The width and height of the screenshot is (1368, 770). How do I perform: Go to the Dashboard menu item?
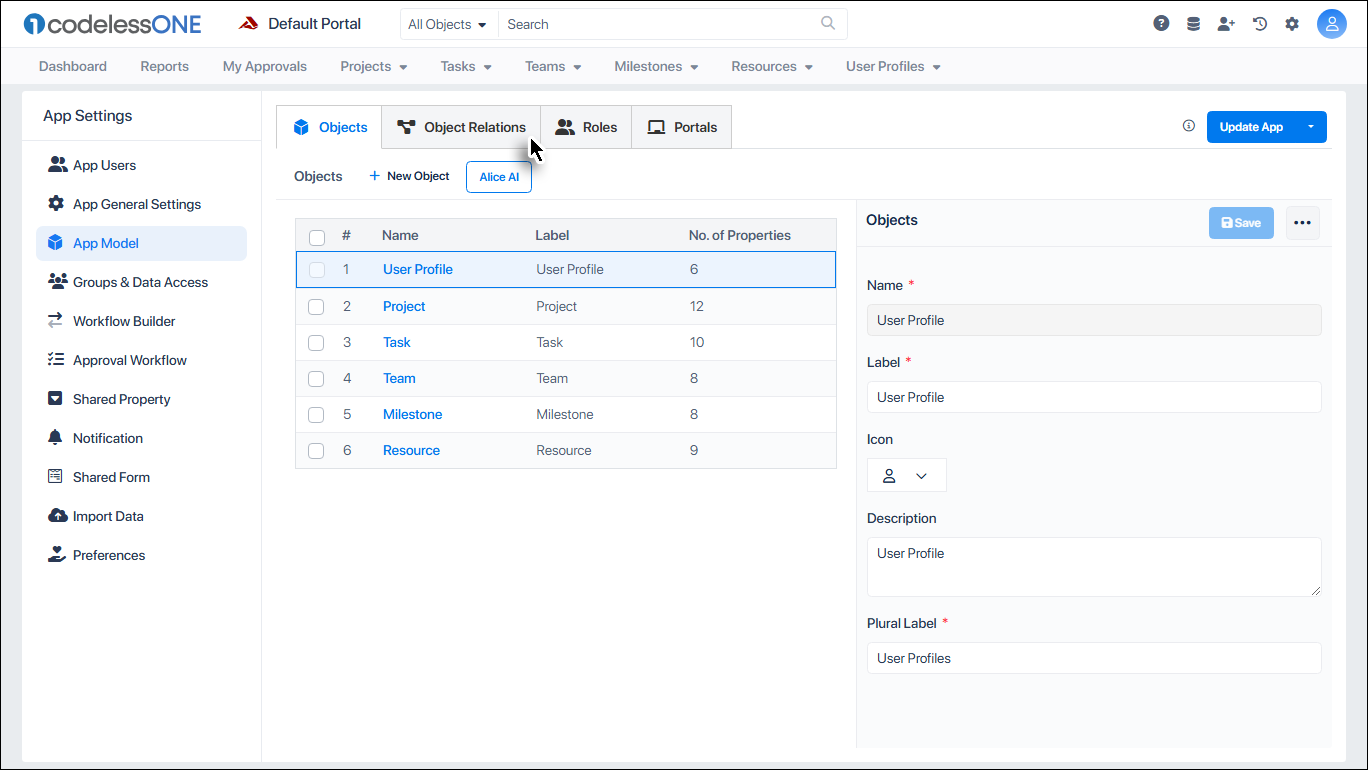click(73, 66)
